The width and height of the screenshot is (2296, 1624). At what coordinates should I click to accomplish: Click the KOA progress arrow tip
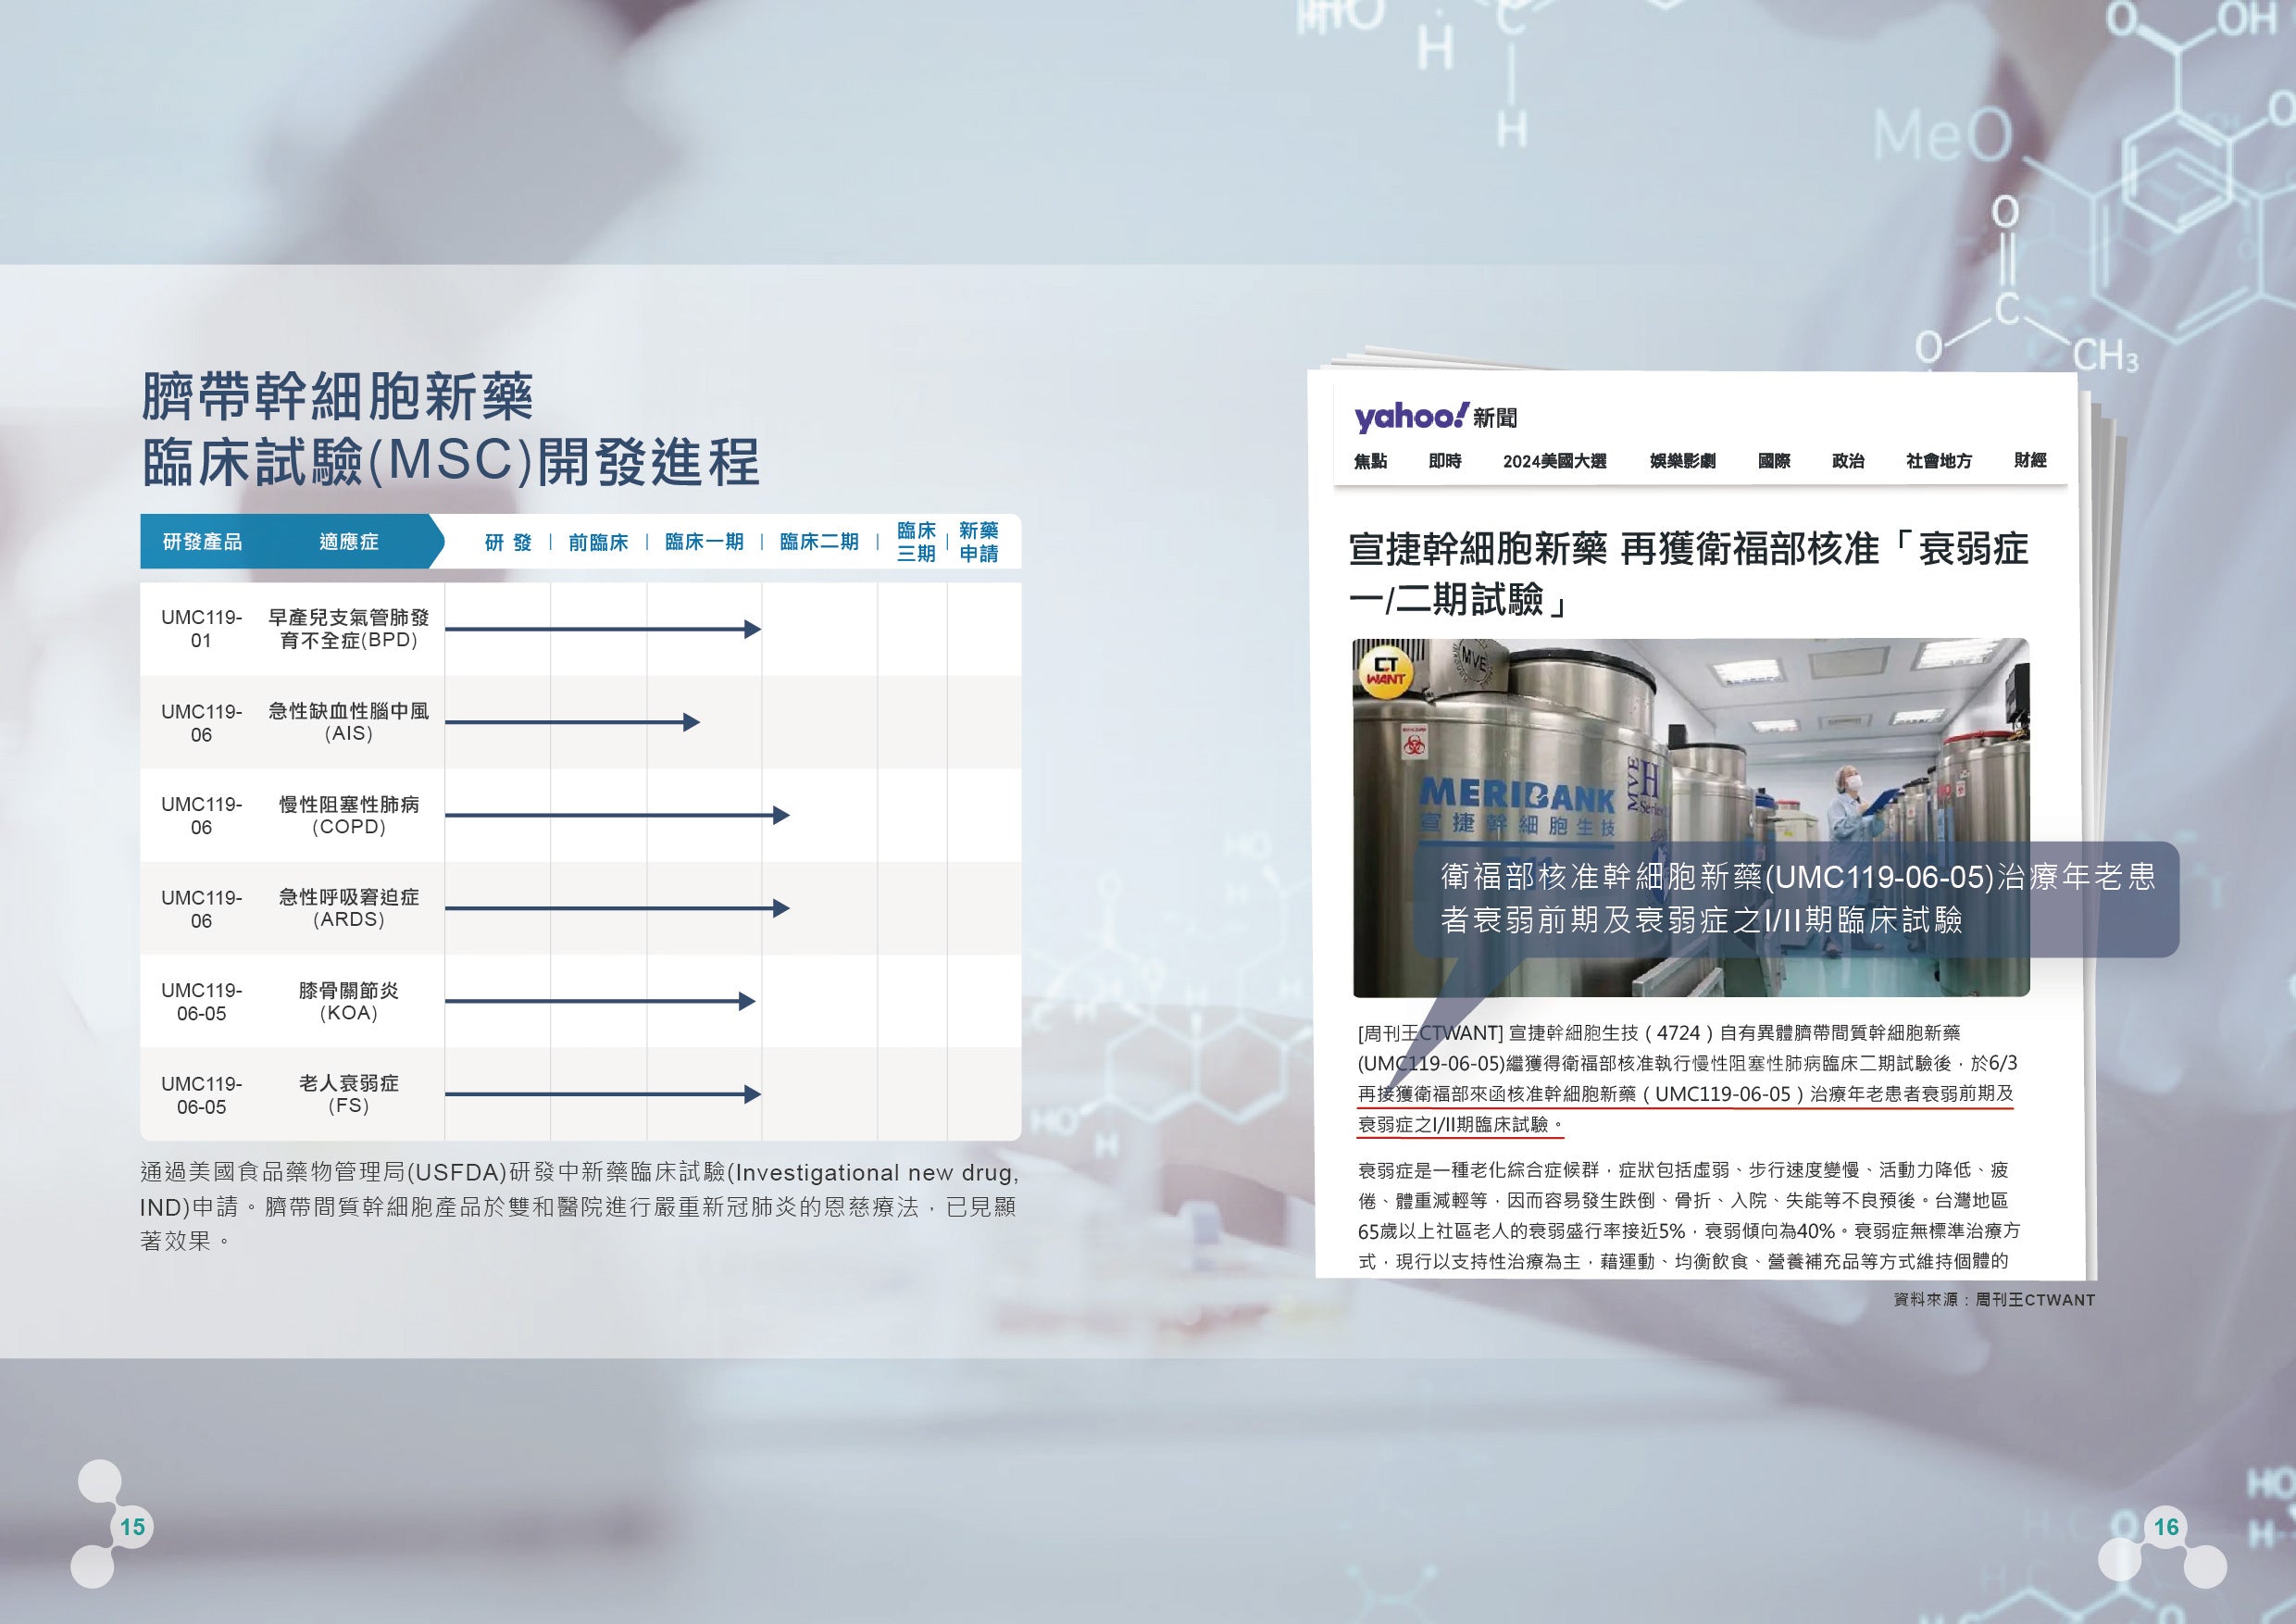click(747, 1001)
